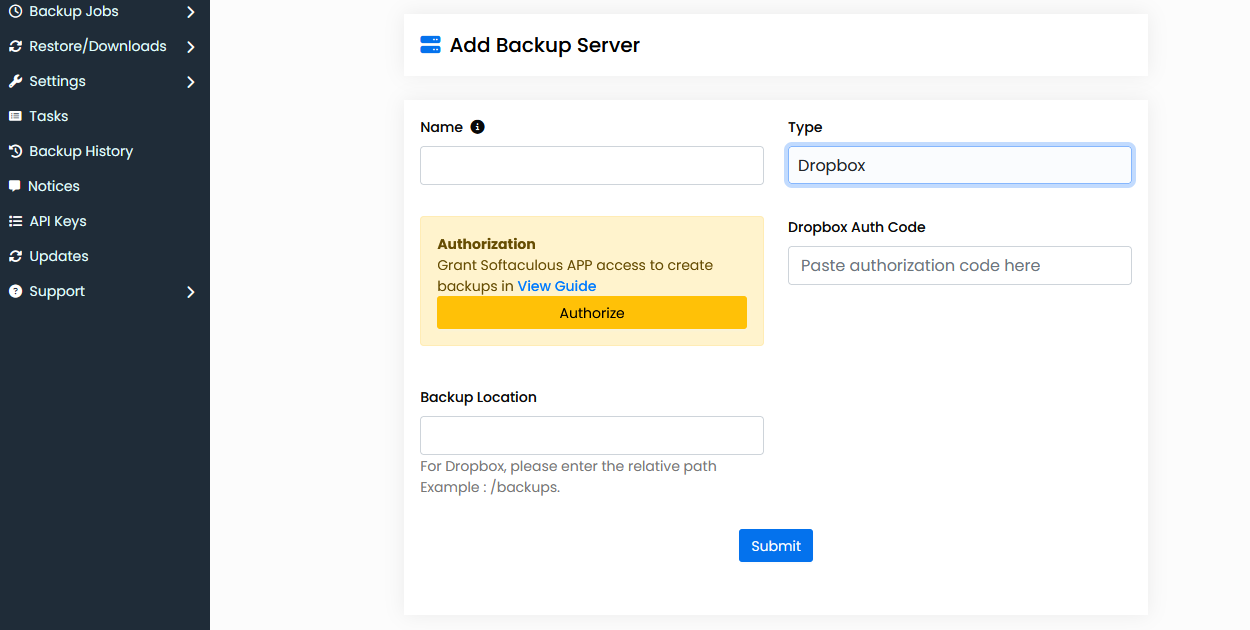Viewport: 1250px width, 630px height.
Task: Open Updates in sidebar
Action: (59, 256)
